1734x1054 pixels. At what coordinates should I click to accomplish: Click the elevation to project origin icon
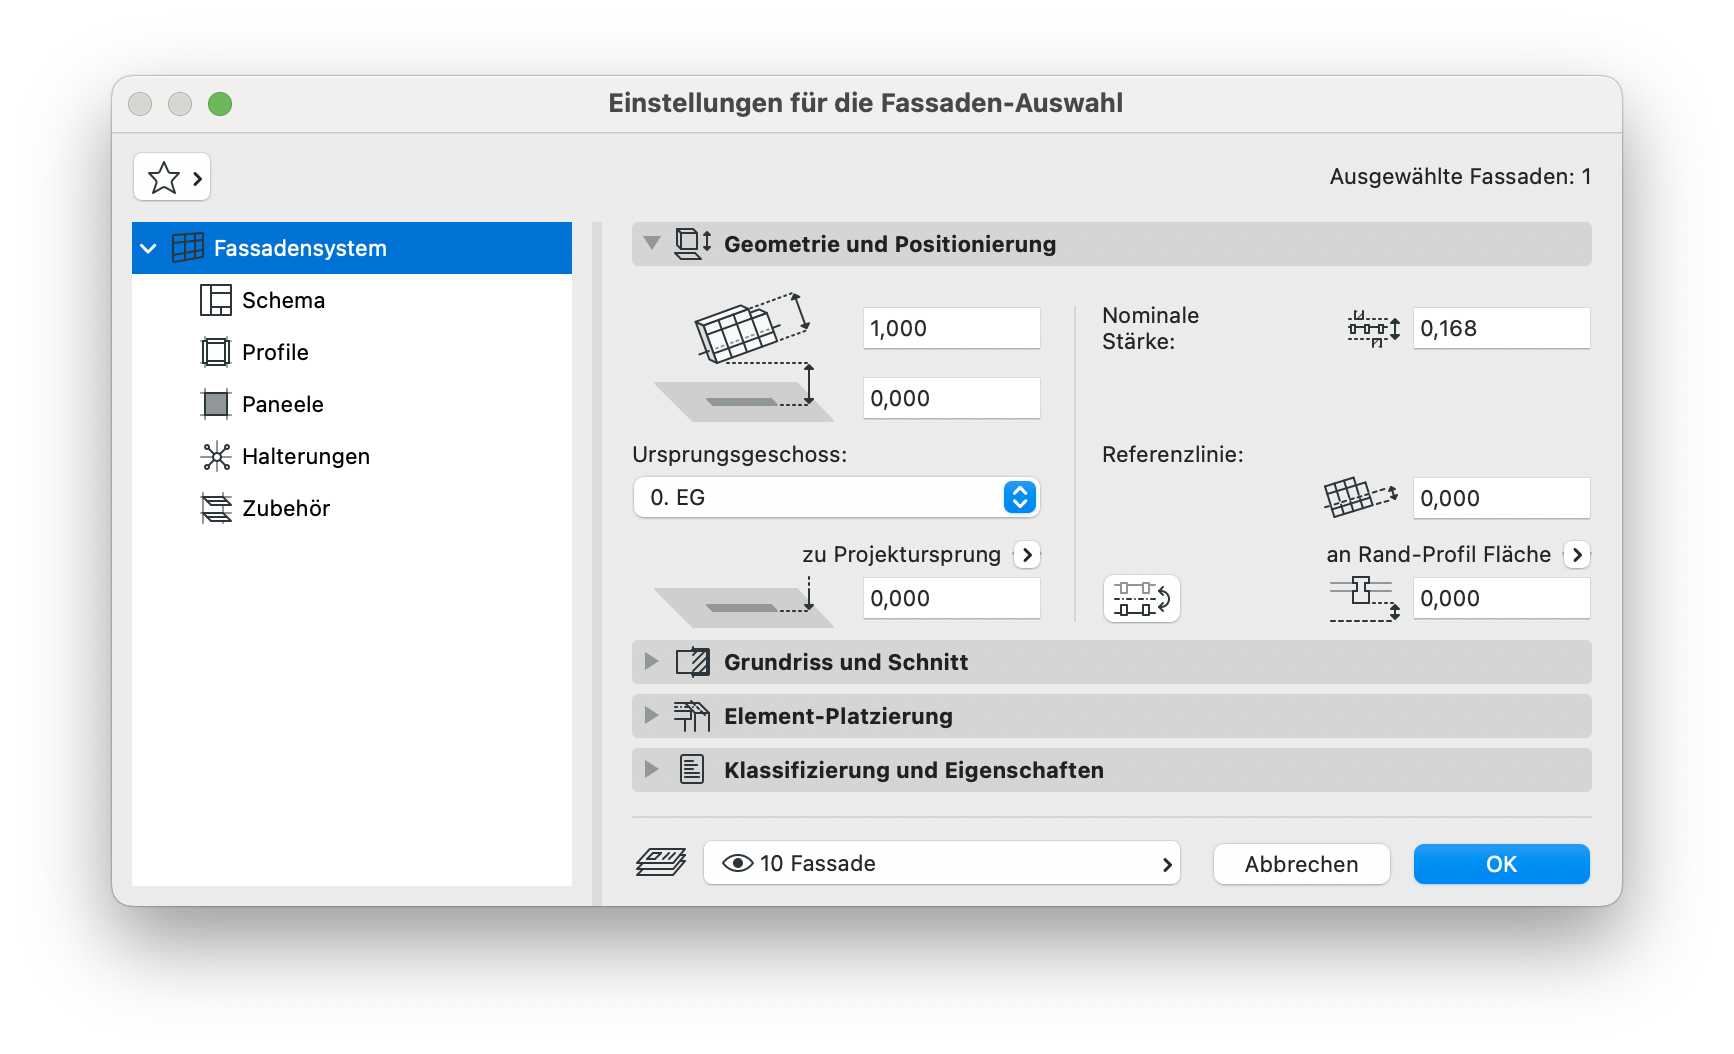pos(743,600)
